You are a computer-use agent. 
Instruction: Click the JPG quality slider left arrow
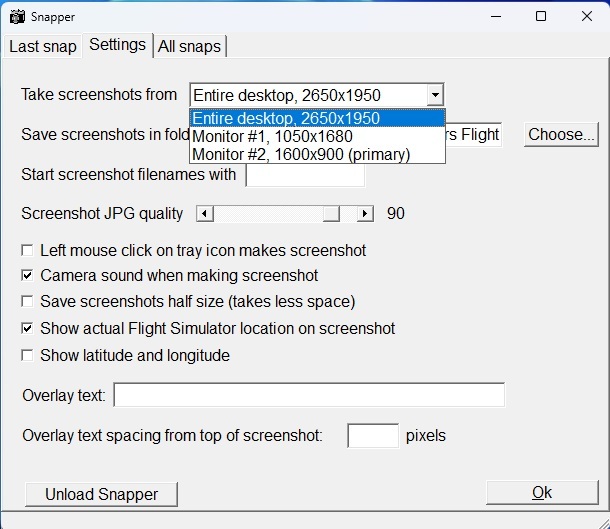(x=204, y=214)
